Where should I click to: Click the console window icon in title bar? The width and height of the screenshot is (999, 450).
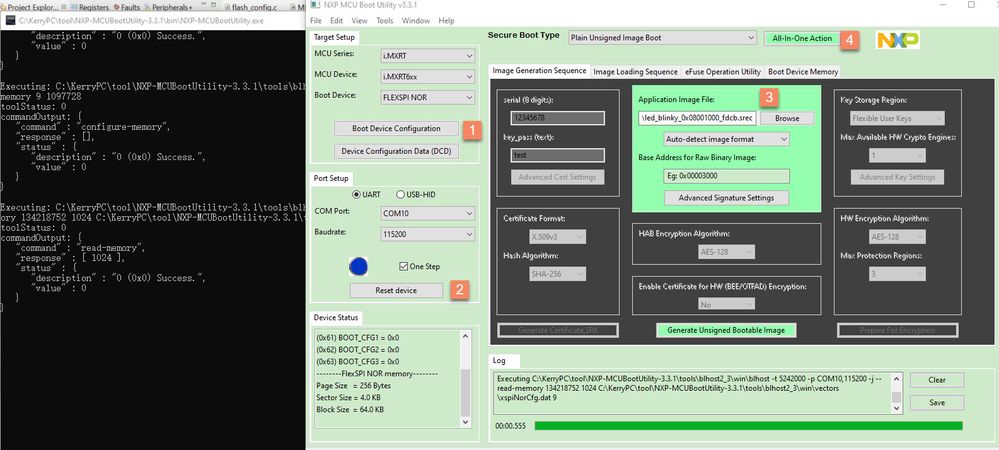(x=10, y=20)
